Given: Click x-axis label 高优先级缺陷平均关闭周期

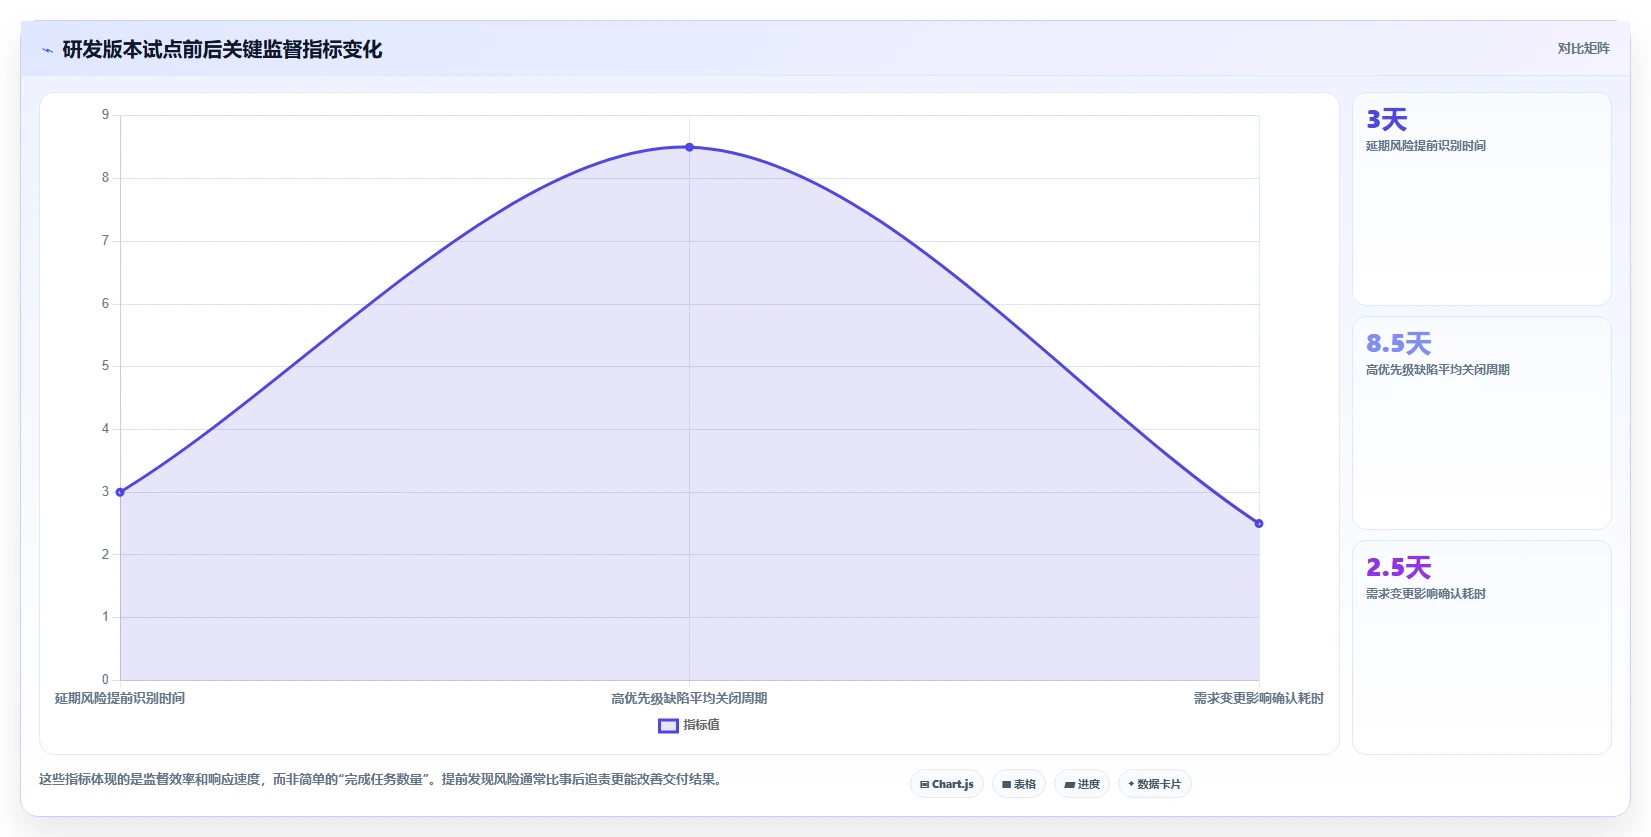Looking at the screenshot, I should click(x=689, y=698).
